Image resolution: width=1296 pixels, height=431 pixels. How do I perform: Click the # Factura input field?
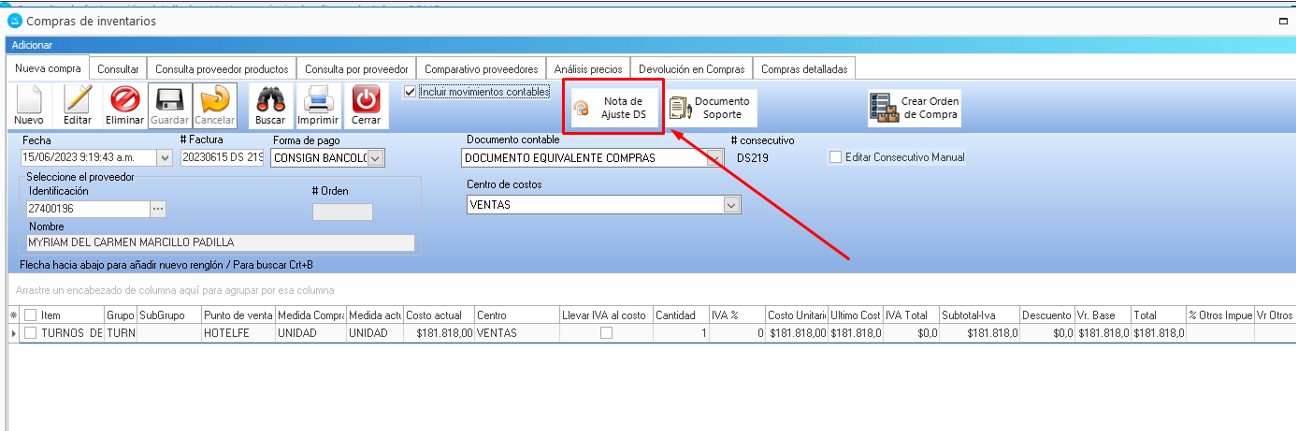[222, 158]
